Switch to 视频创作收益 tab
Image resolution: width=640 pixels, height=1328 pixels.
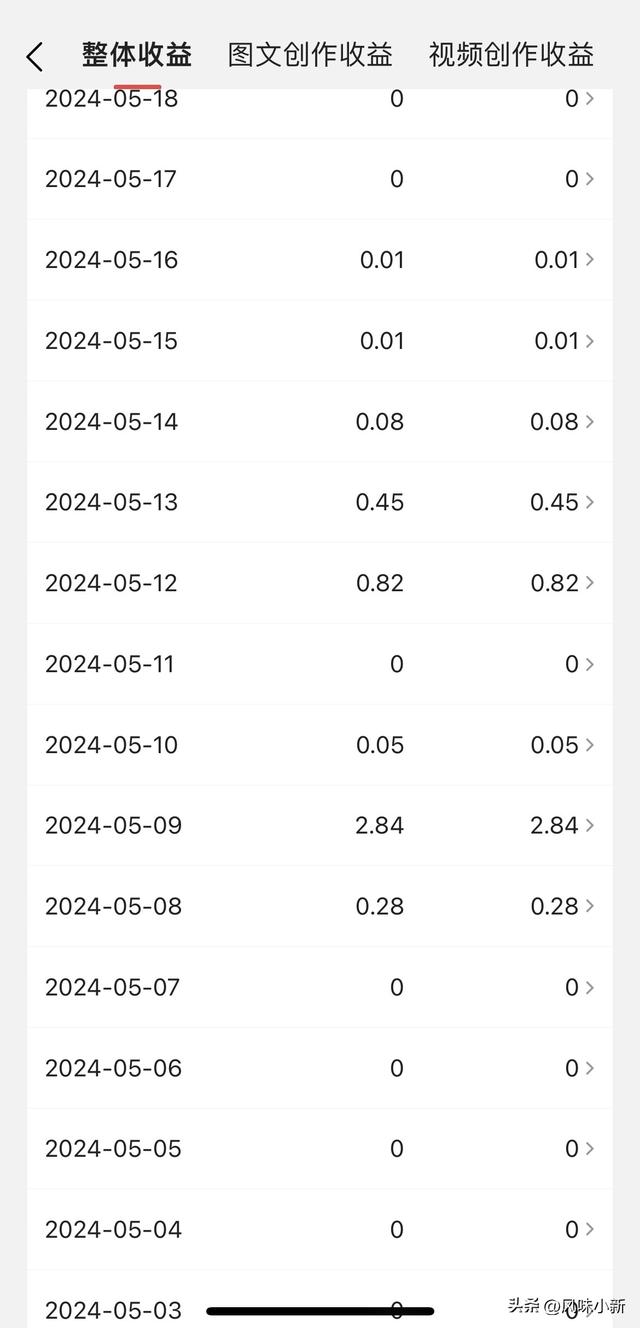(x=511, y=54)
